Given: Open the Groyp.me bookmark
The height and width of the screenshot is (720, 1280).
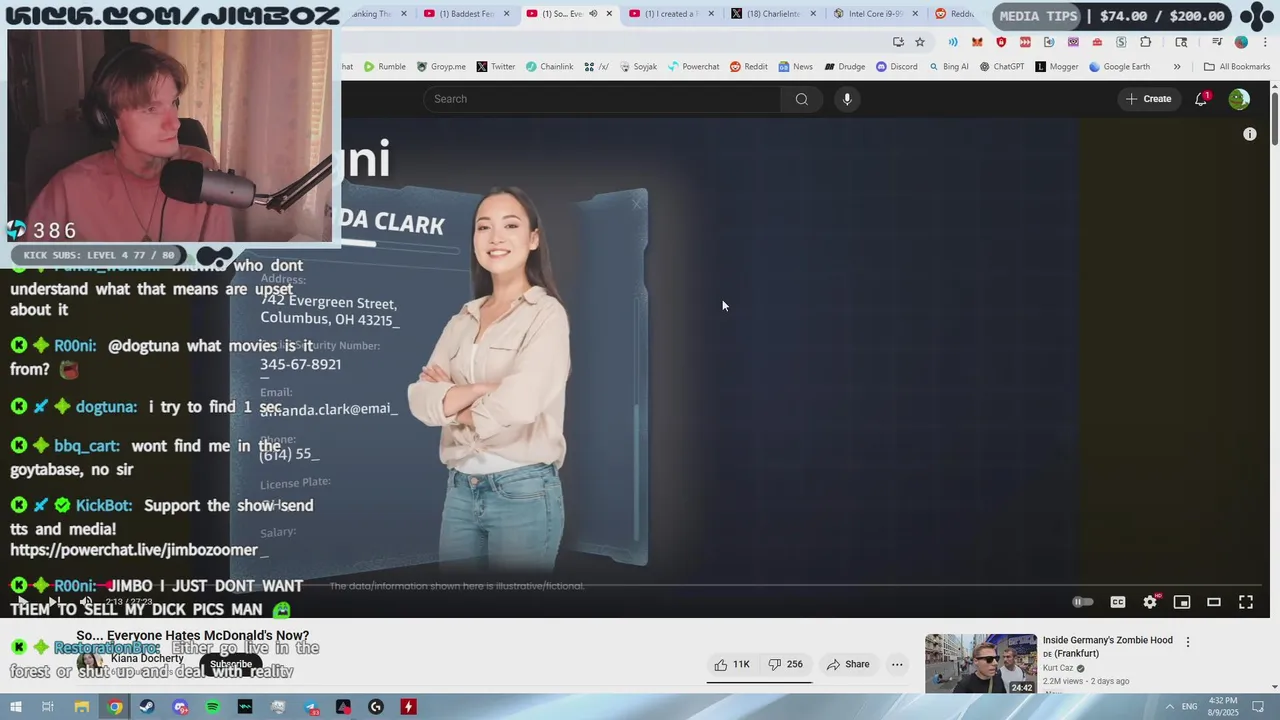Looking at the screenshot, I should 441,67.
